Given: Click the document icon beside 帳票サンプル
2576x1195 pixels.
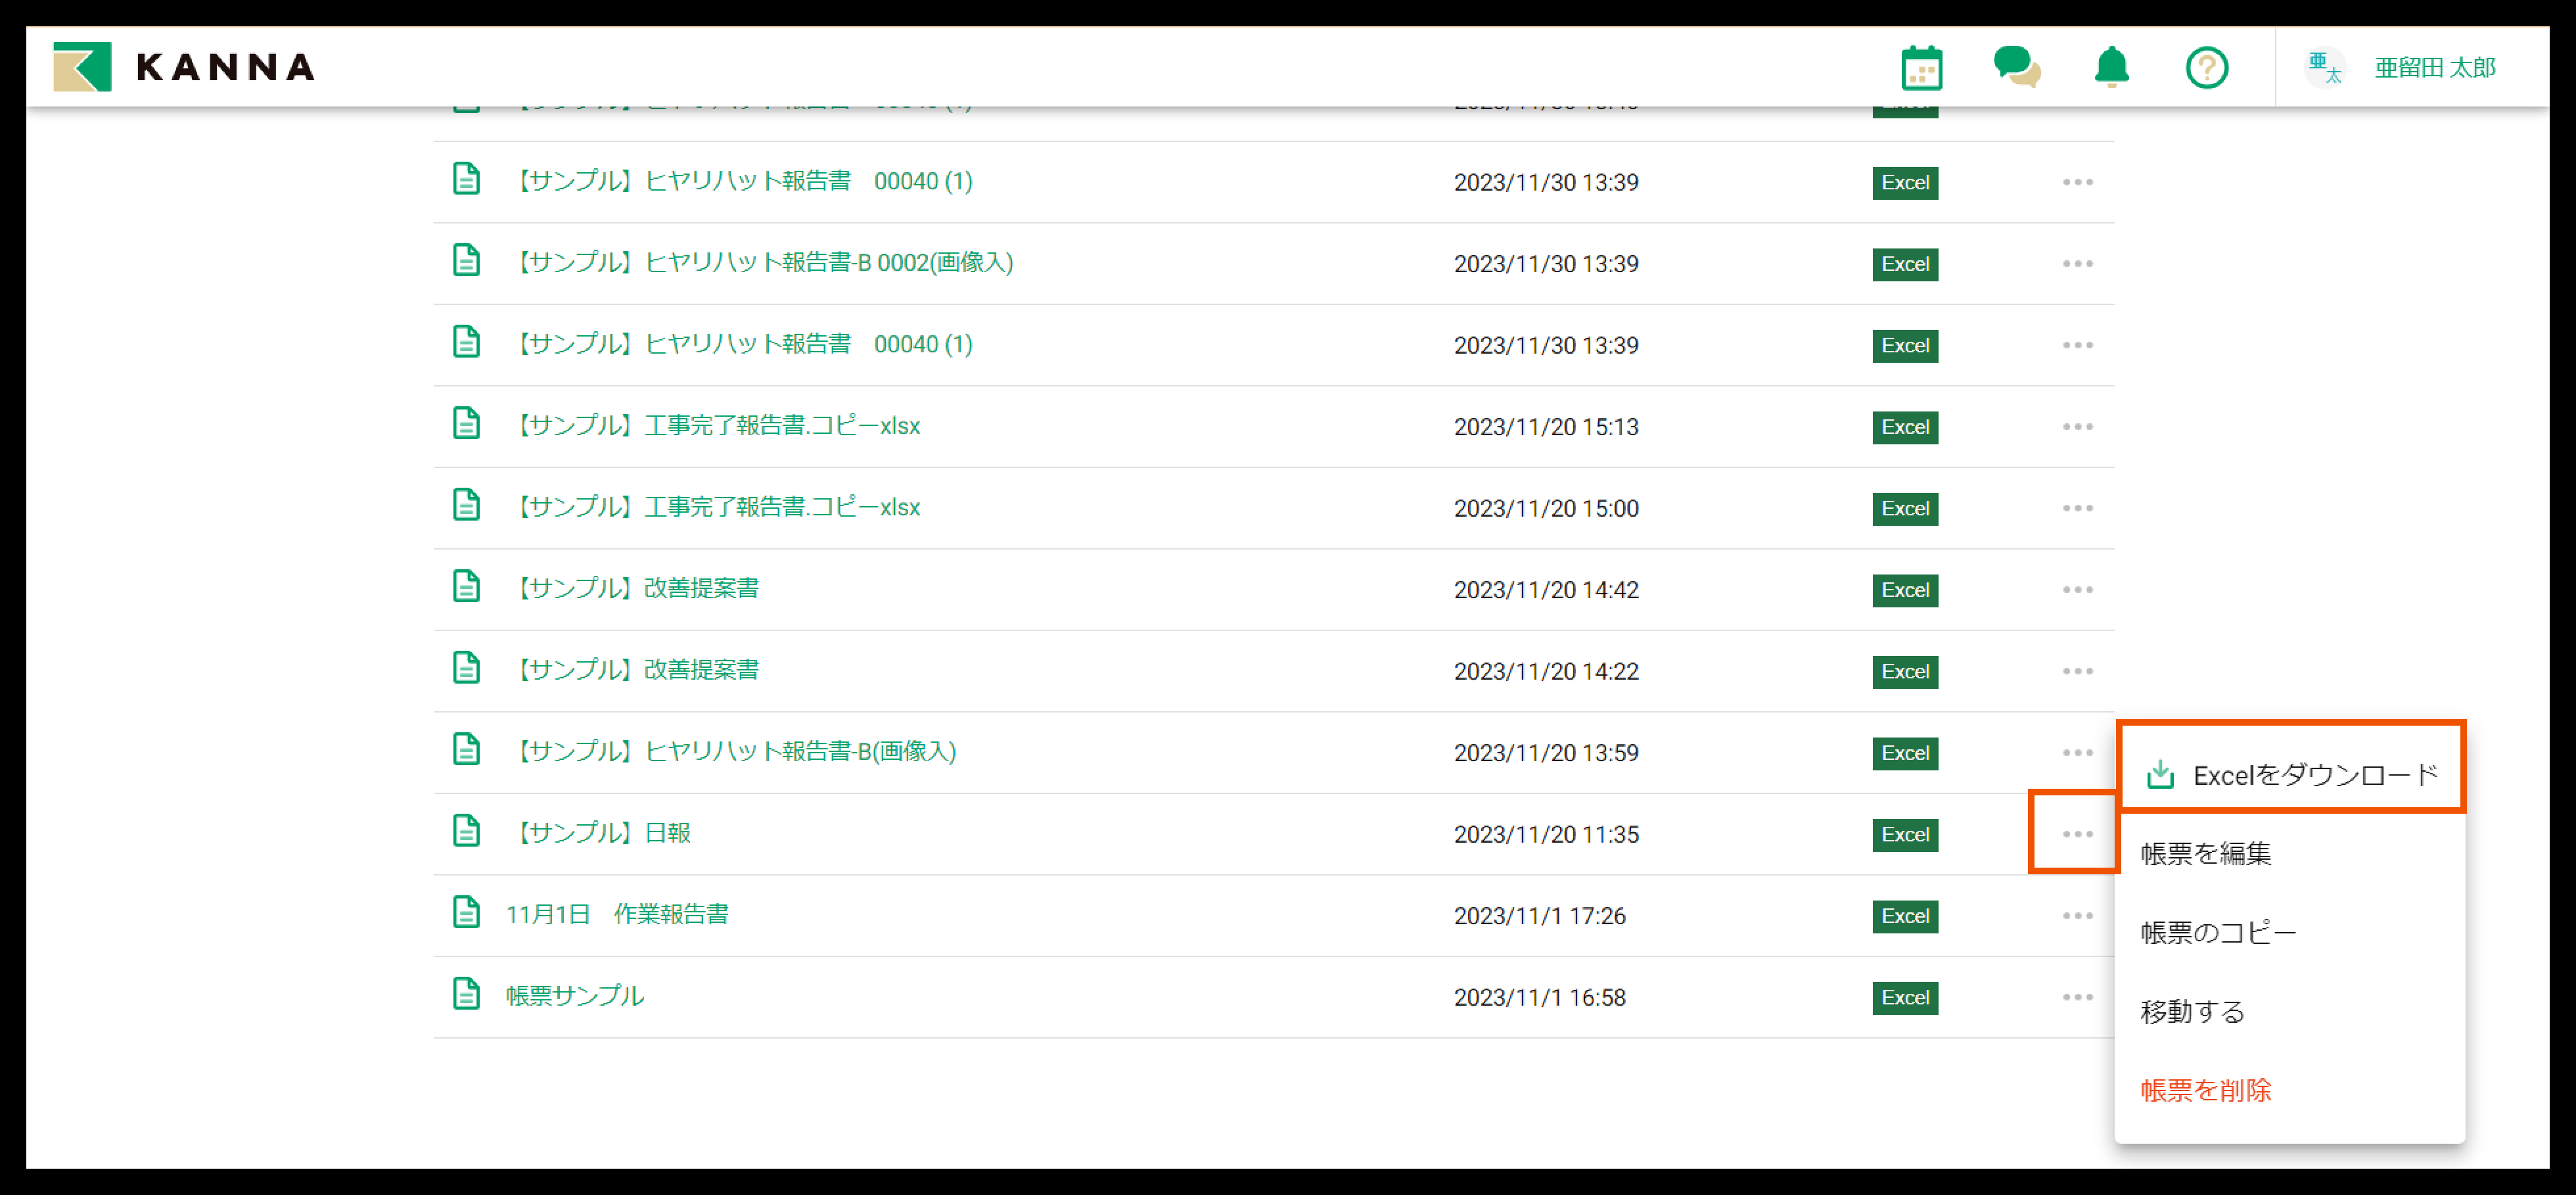Looking at the screenshot, I should 466,994.
